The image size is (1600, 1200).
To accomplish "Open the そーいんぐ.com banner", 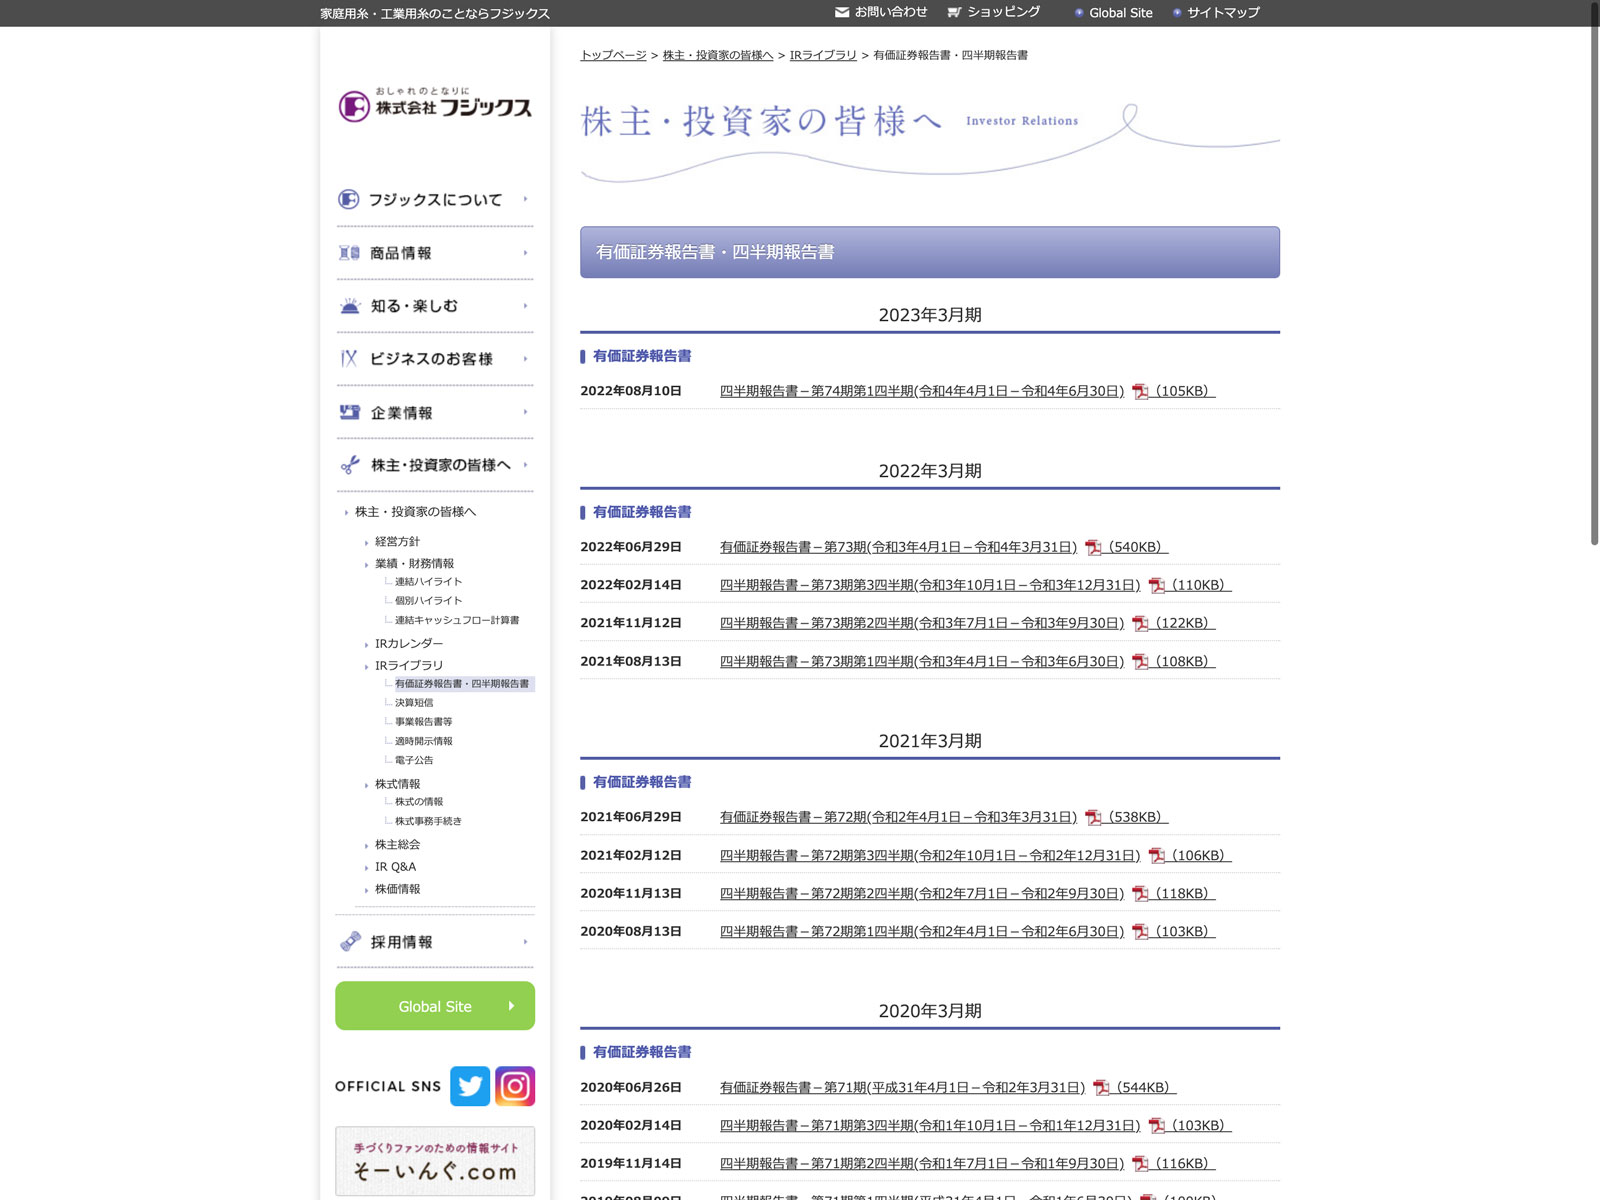I will 435,1161.
